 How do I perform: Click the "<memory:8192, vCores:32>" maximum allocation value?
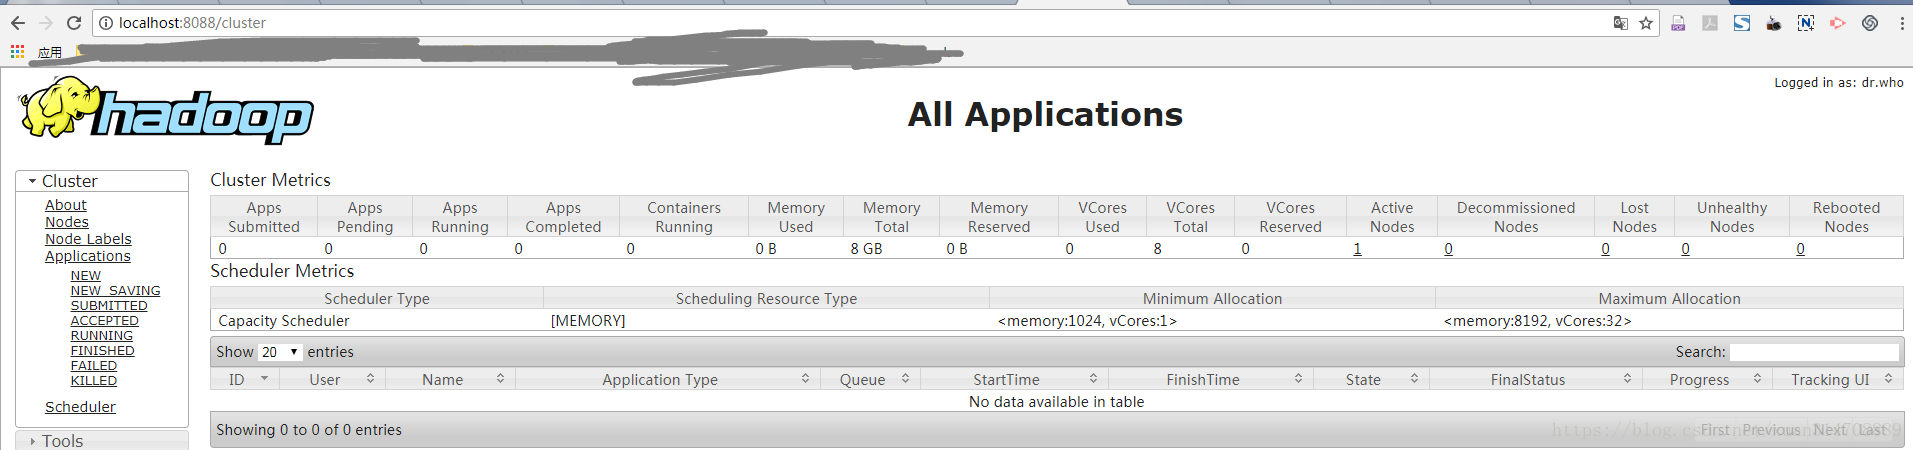coord(1538,321)
